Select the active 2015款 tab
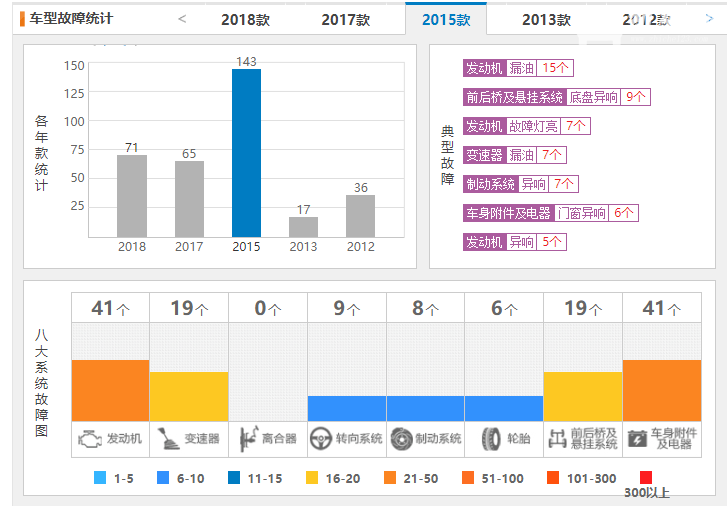The image size is (727, 506). [446, 19]
